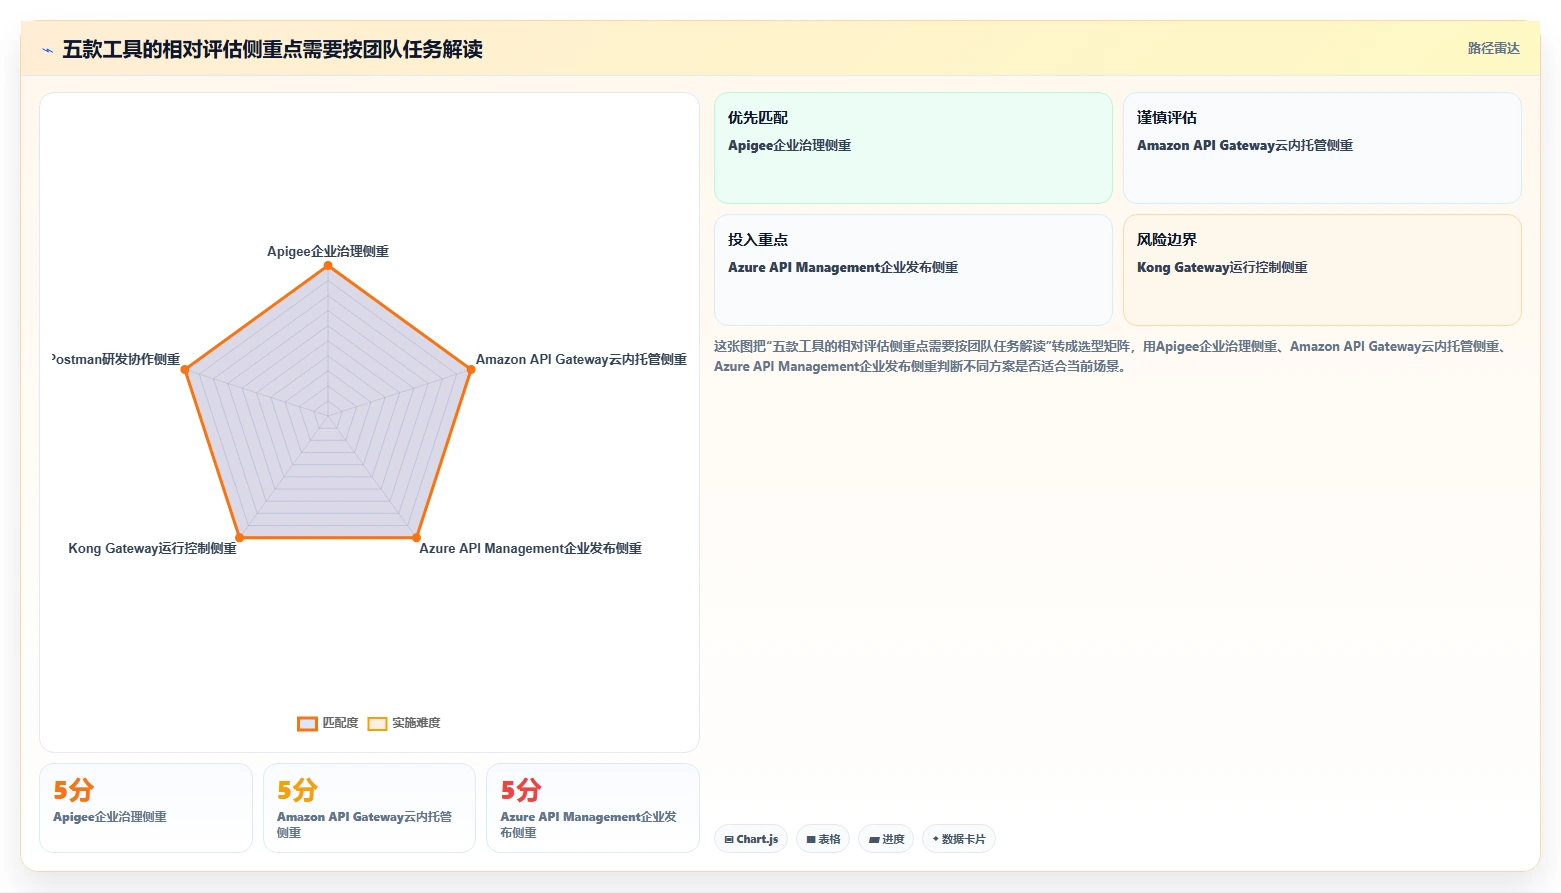Click the header icon beside the title
Image resolution: width=1561 pixels, height=893 pixels.
click(x=47, y=50)
